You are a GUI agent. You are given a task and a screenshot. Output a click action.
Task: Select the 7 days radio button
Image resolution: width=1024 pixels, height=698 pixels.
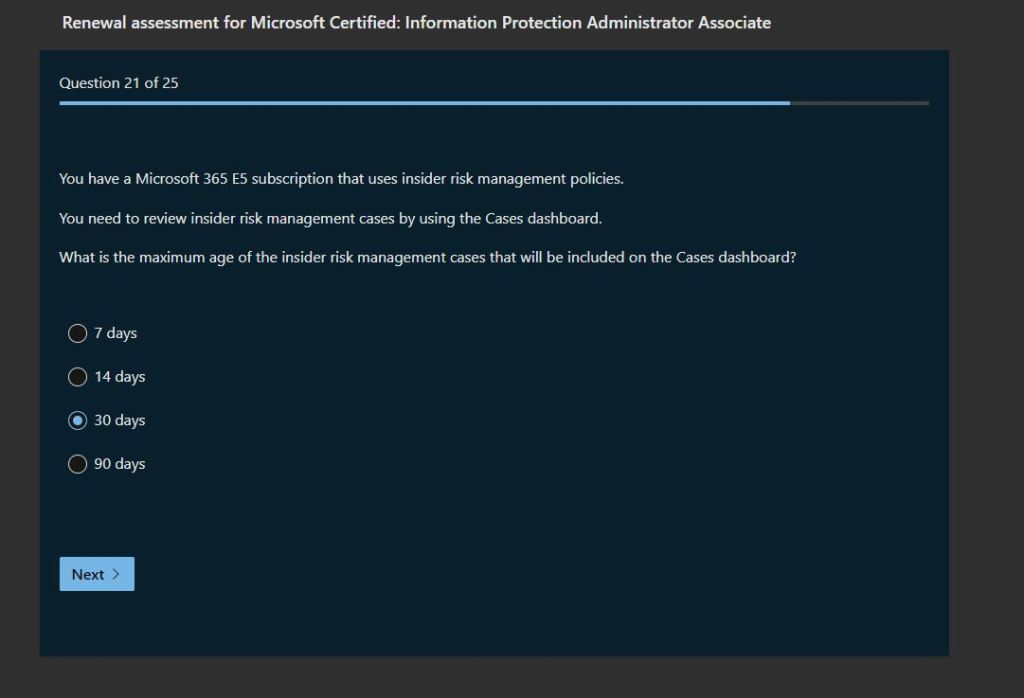pos(77,333)
